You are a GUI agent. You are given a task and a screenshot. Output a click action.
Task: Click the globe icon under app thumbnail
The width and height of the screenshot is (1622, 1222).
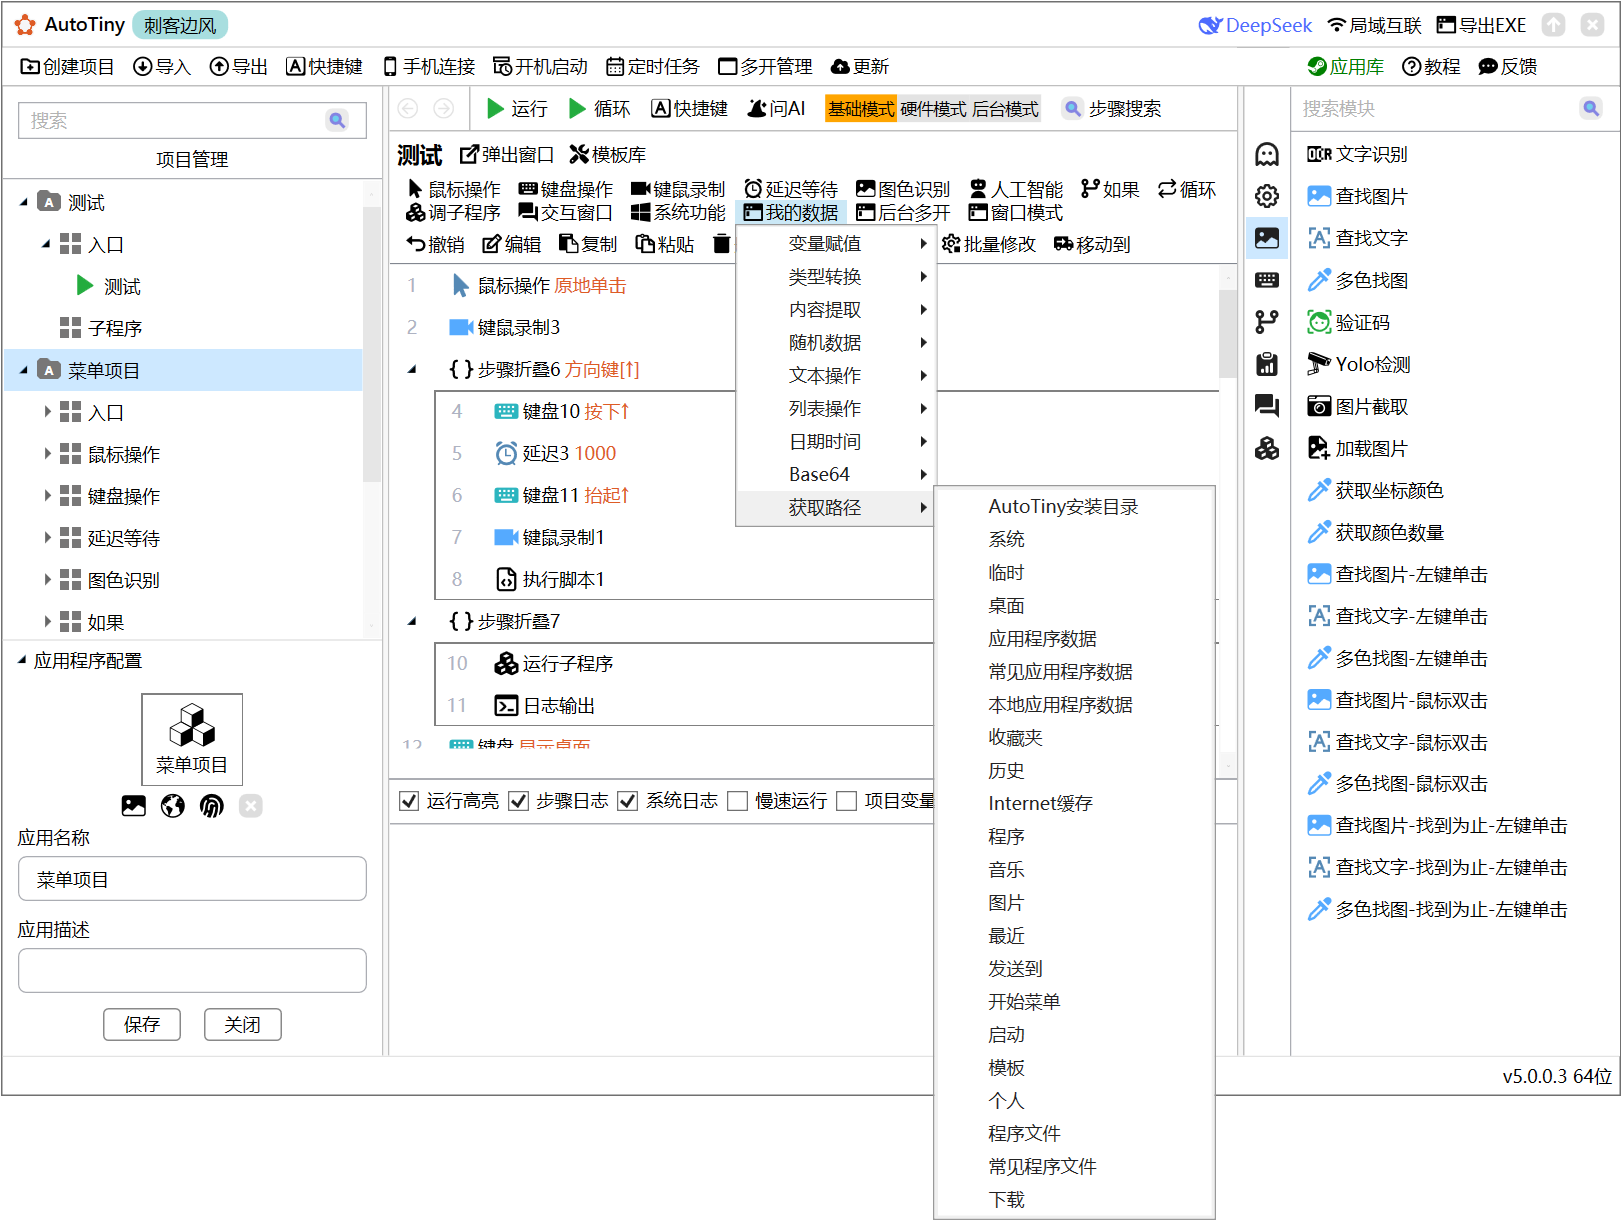coord(173,806)
